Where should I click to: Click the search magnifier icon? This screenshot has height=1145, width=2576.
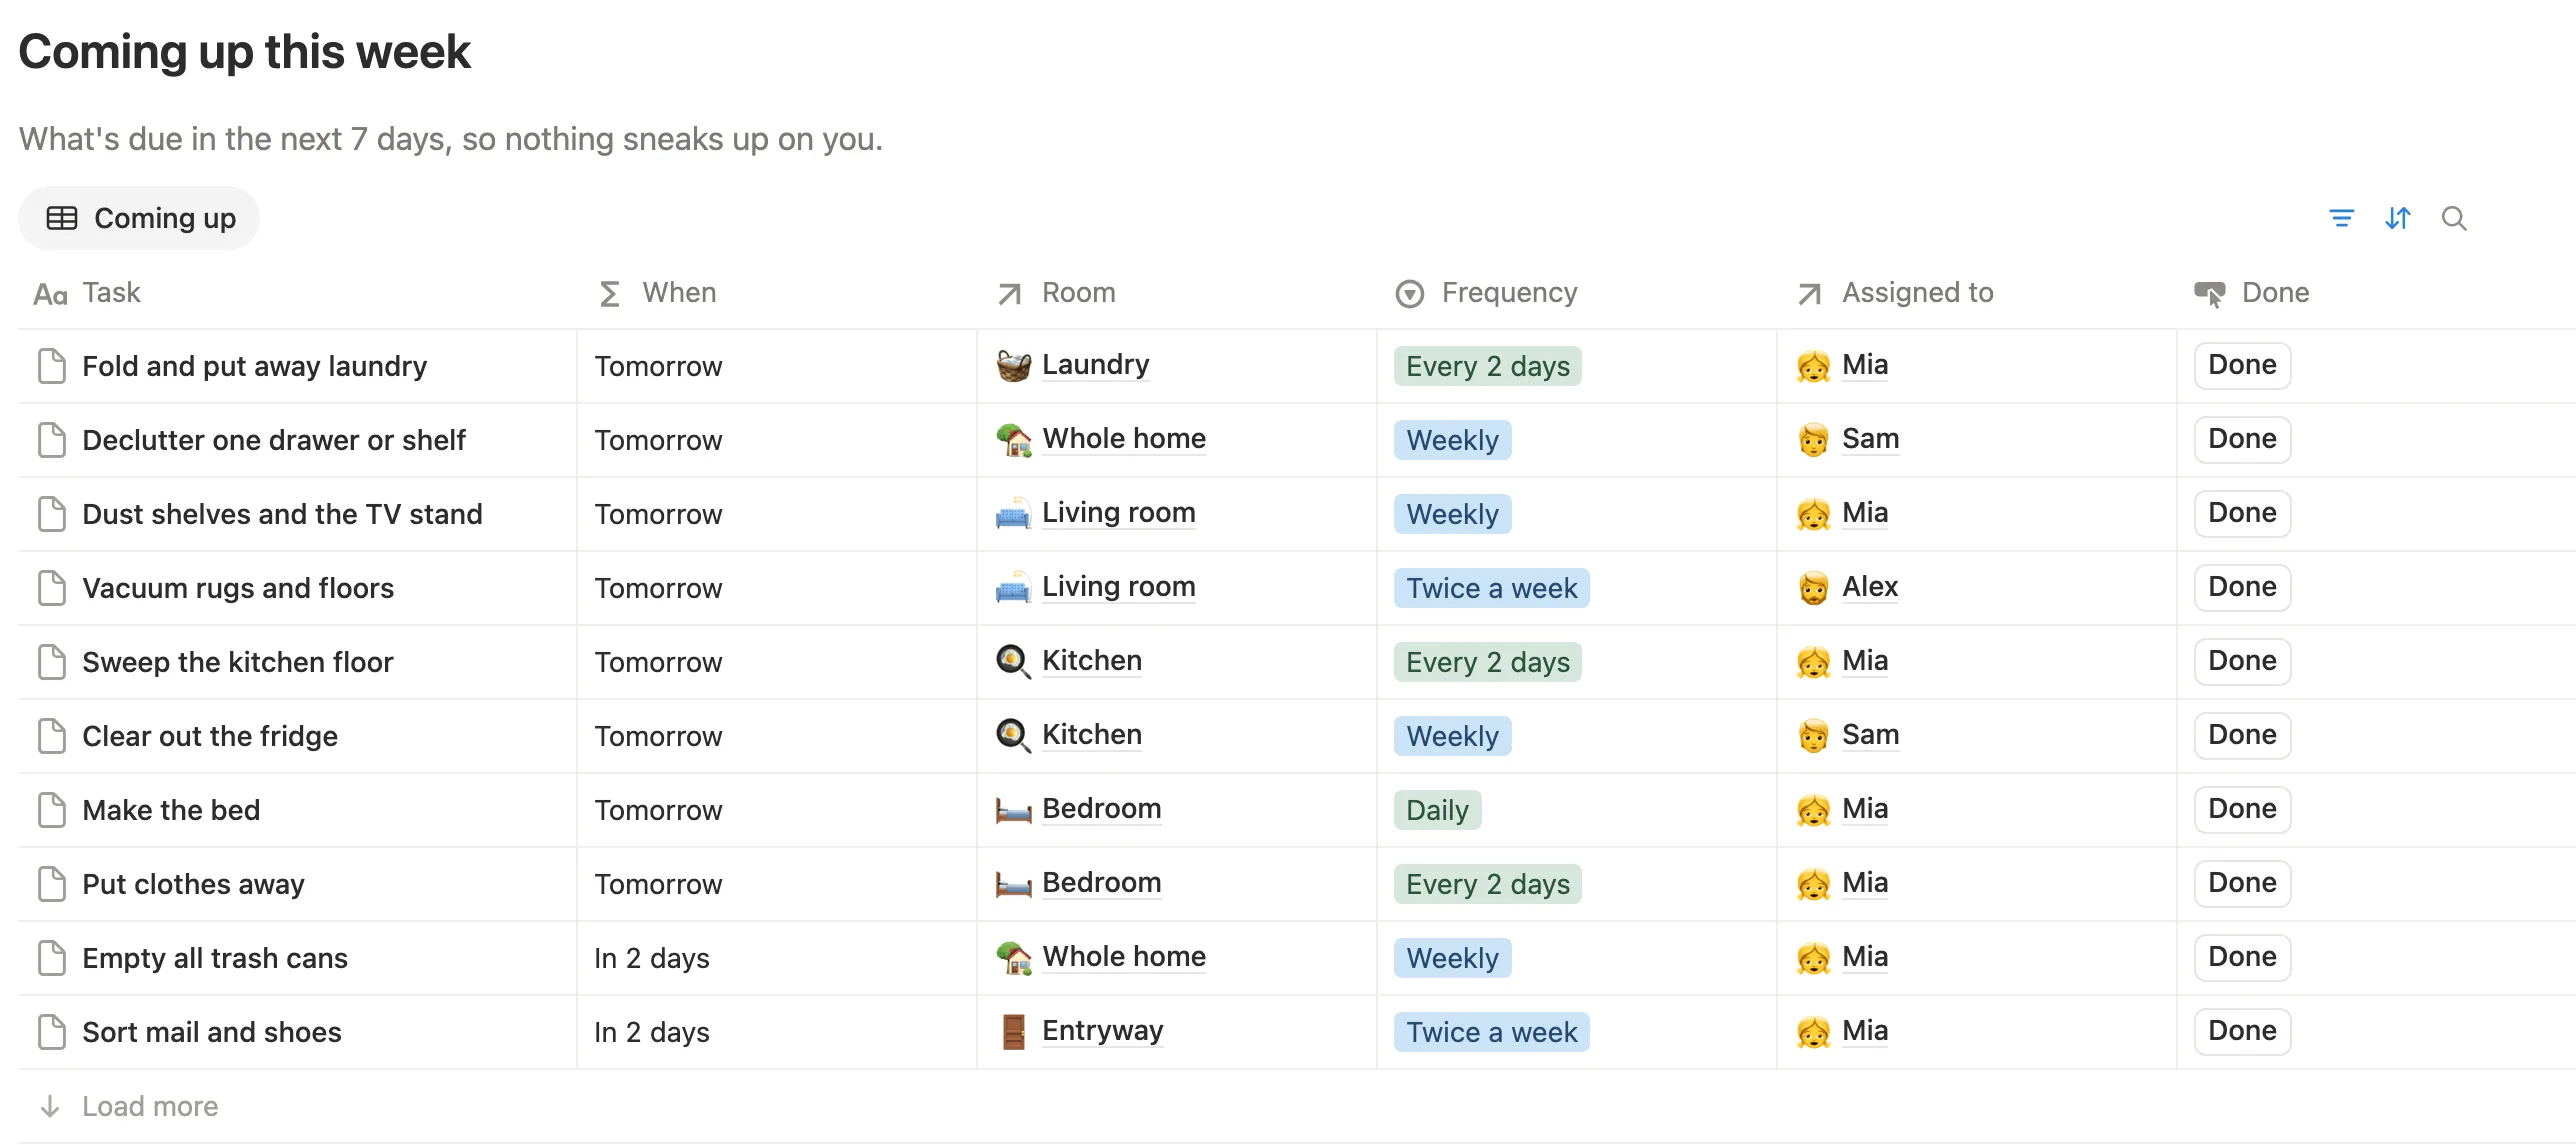click(2453, 218)
